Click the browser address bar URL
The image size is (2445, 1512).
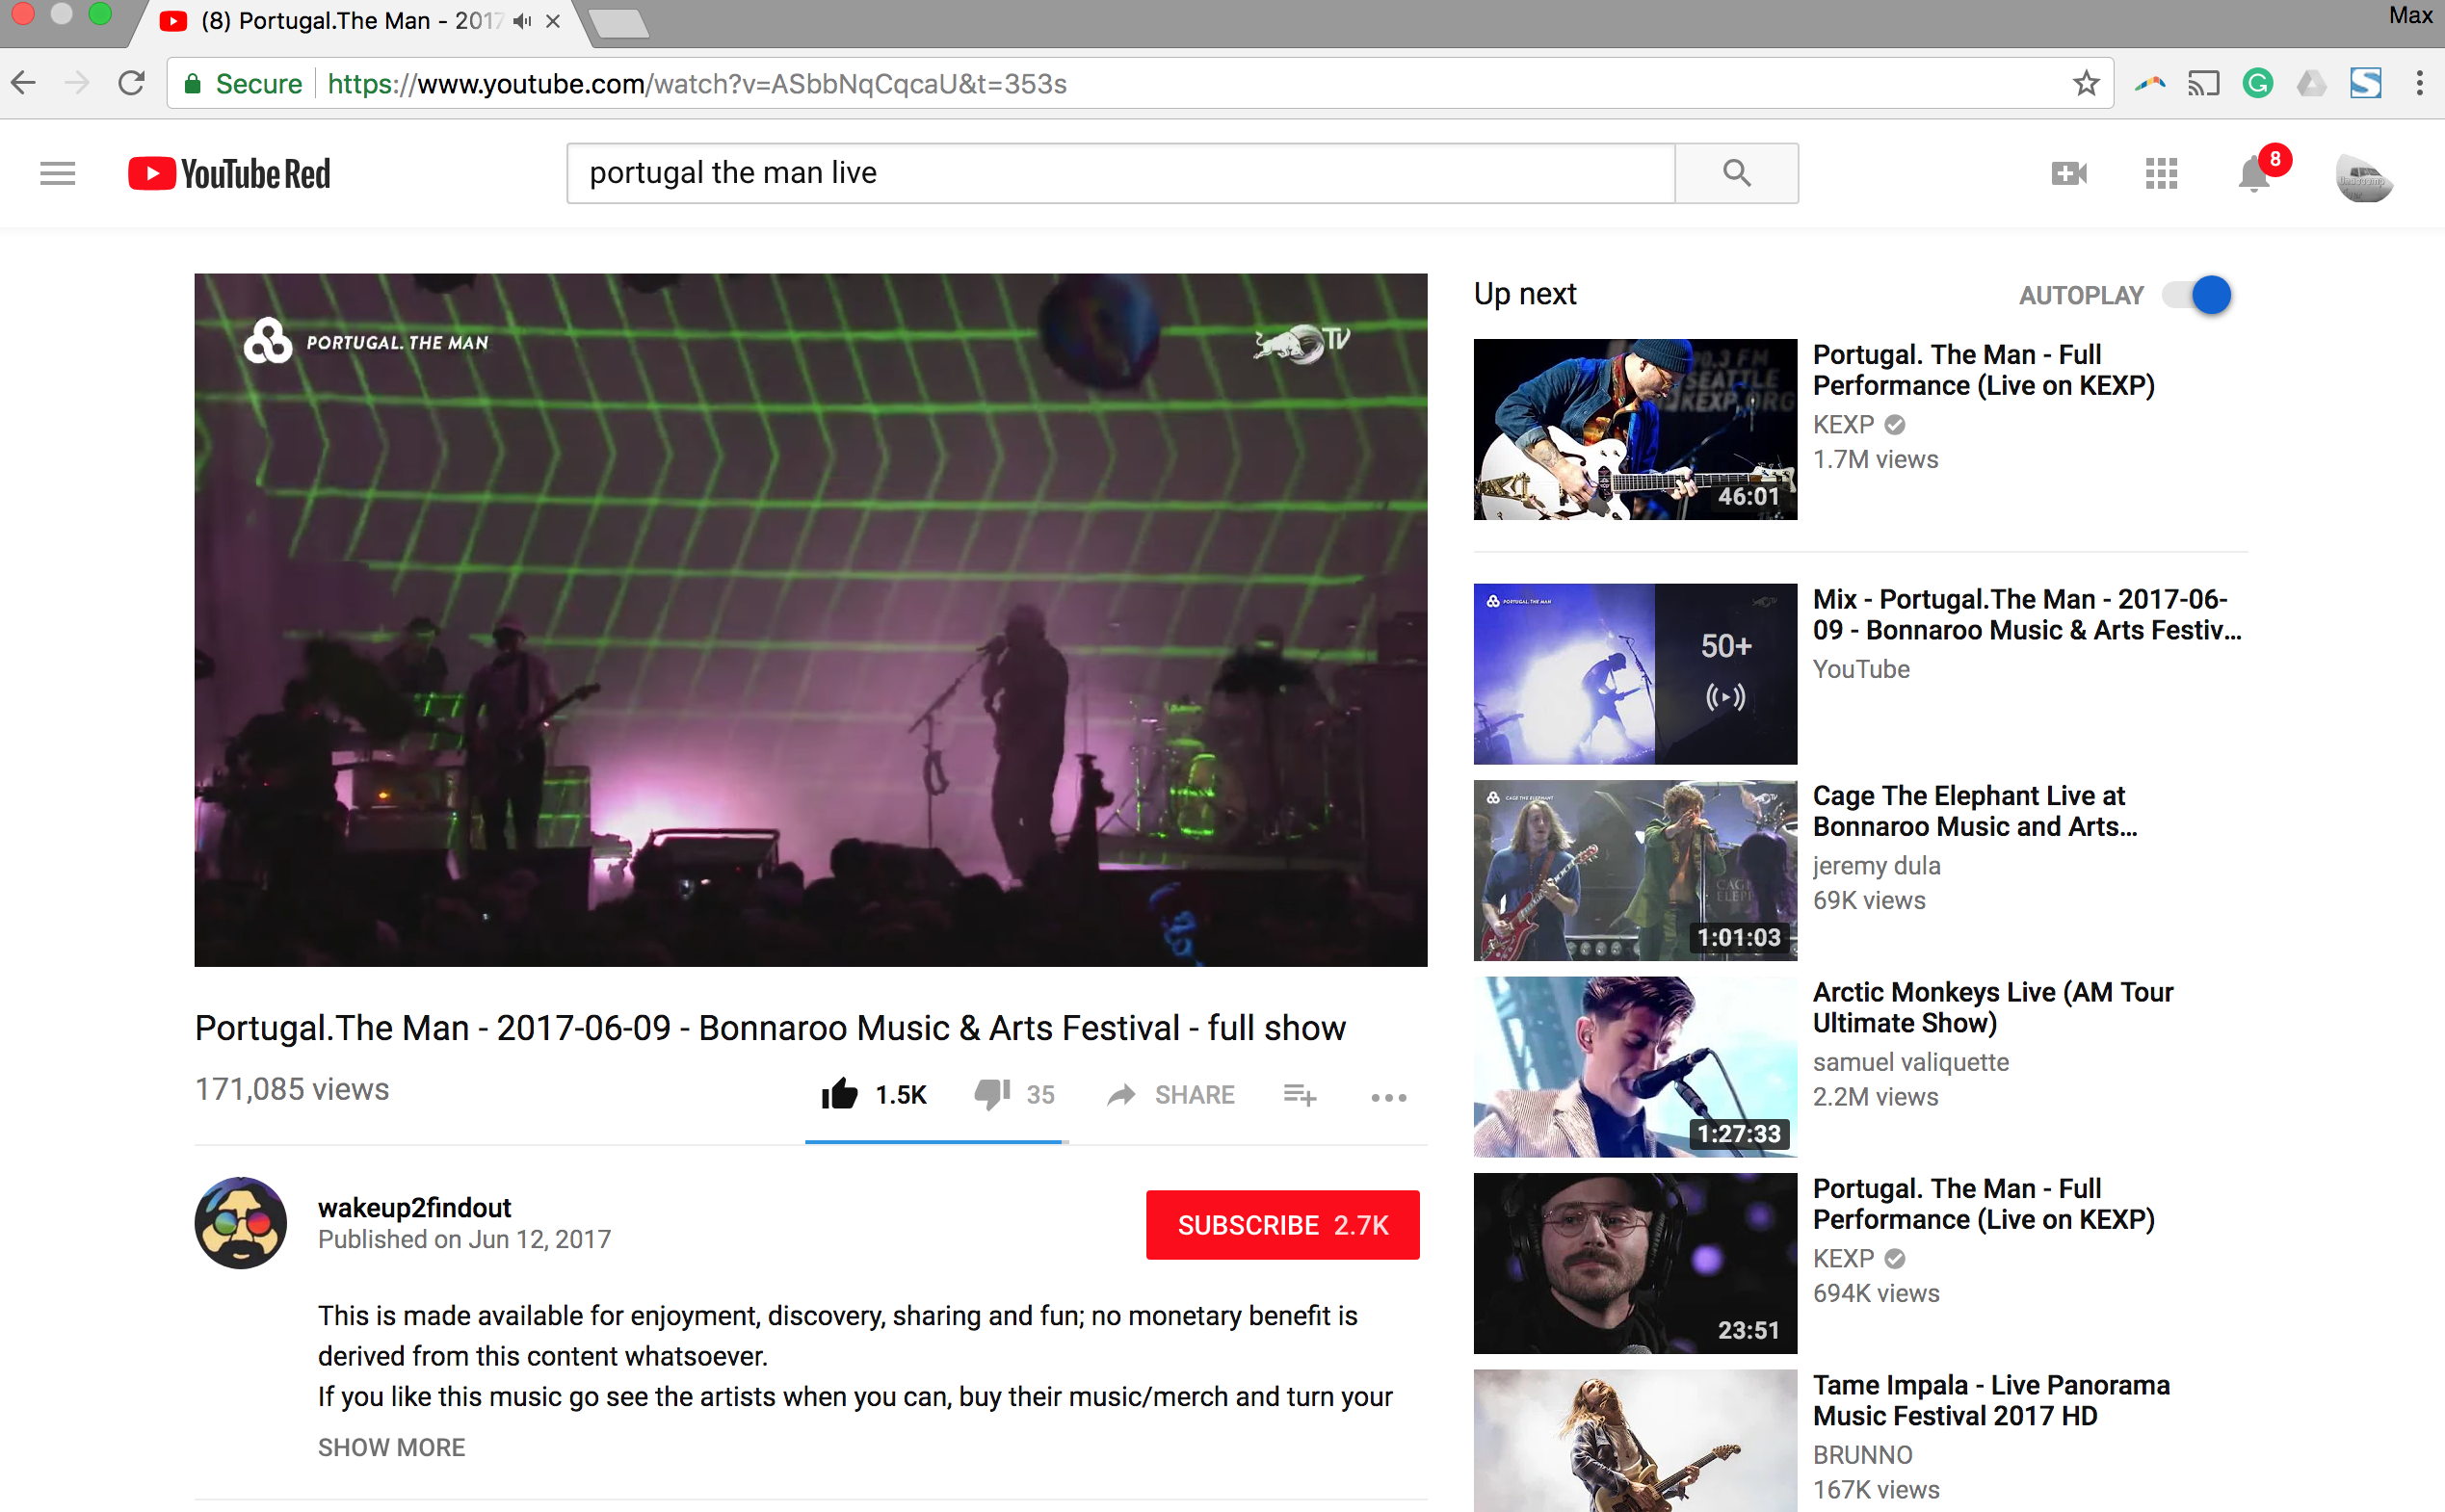(x=697, y=83)
